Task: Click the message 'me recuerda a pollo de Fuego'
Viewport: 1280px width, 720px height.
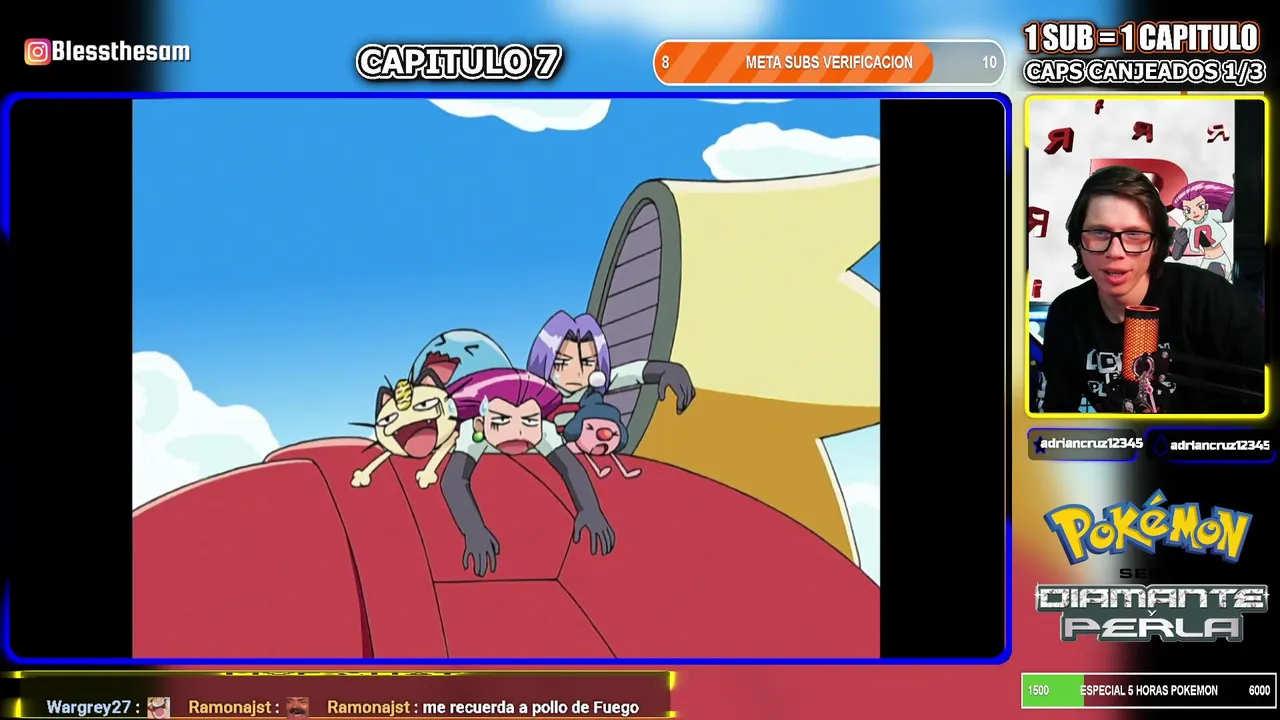Action: pyautogui.click(x=530, y=707)
